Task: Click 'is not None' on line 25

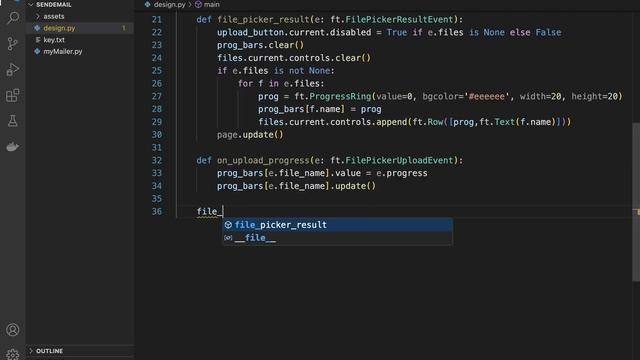Action: pyautogui.click(x=302, y=71)
